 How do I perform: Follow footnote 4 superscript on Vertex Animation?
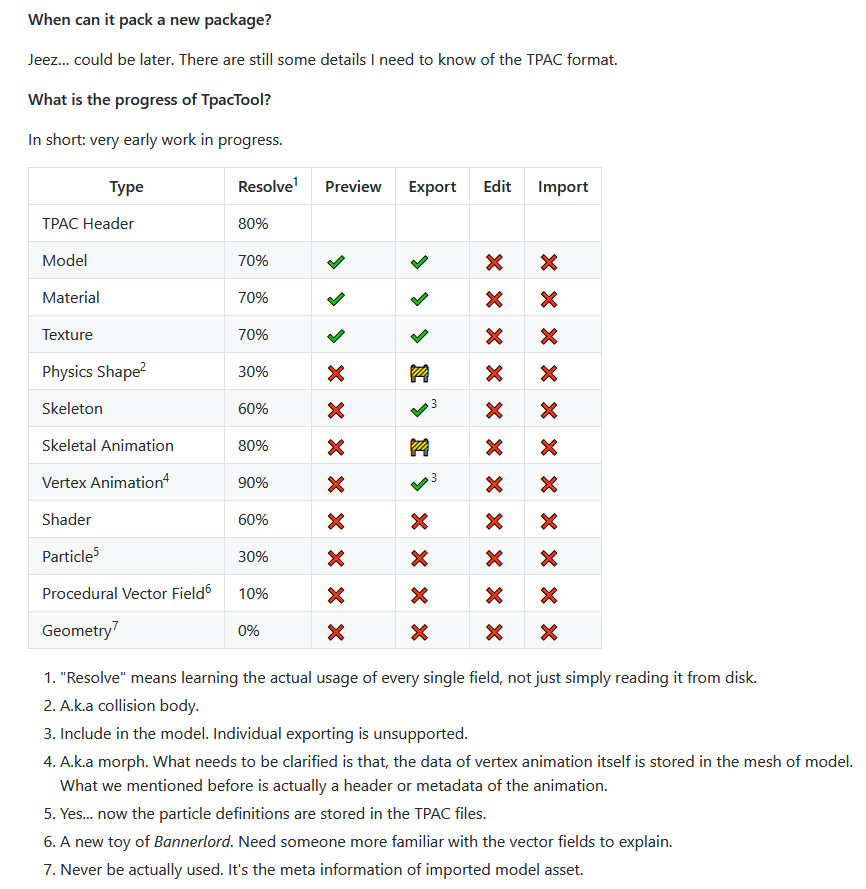point(166,478)
